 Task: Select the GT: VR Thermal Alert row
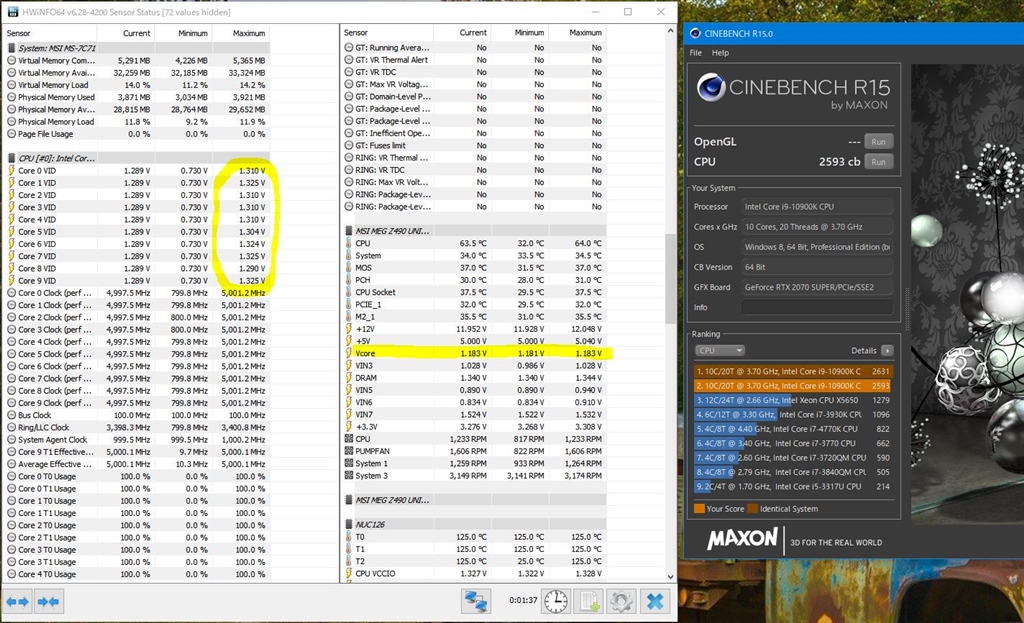coord(474,60)
